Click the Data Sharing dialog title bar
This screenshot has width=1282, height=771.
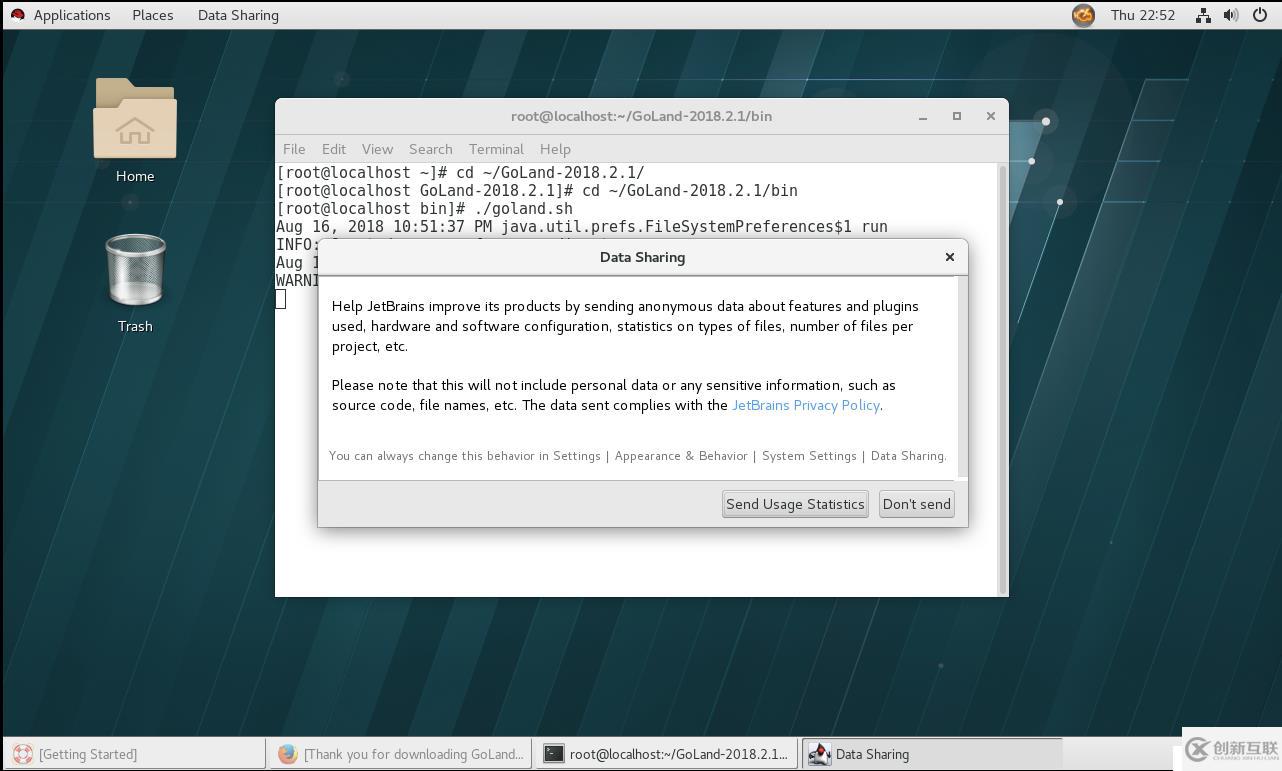point(642,257)
